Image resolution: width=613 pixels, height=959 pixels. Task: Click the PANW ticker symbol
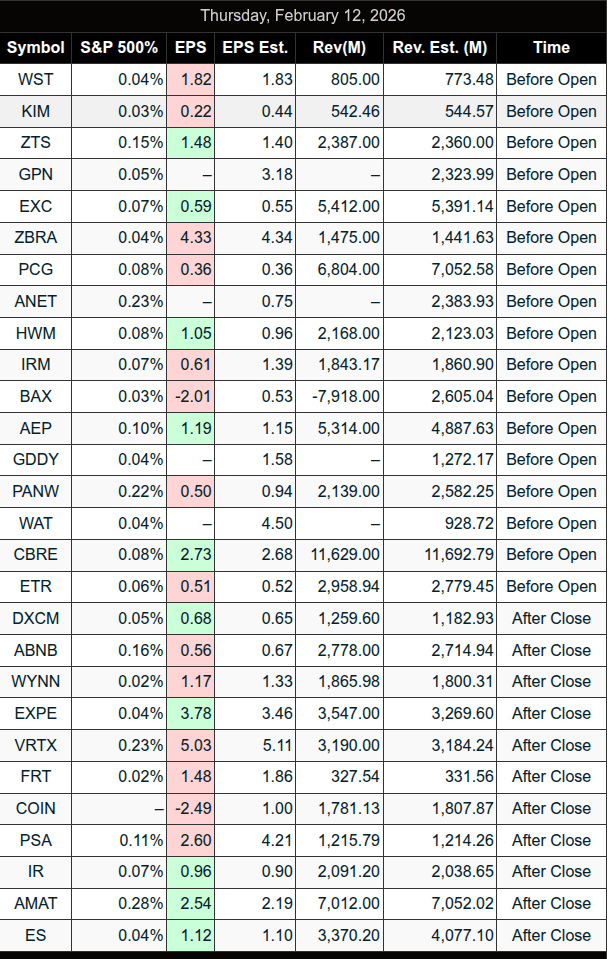coord(36,491)
